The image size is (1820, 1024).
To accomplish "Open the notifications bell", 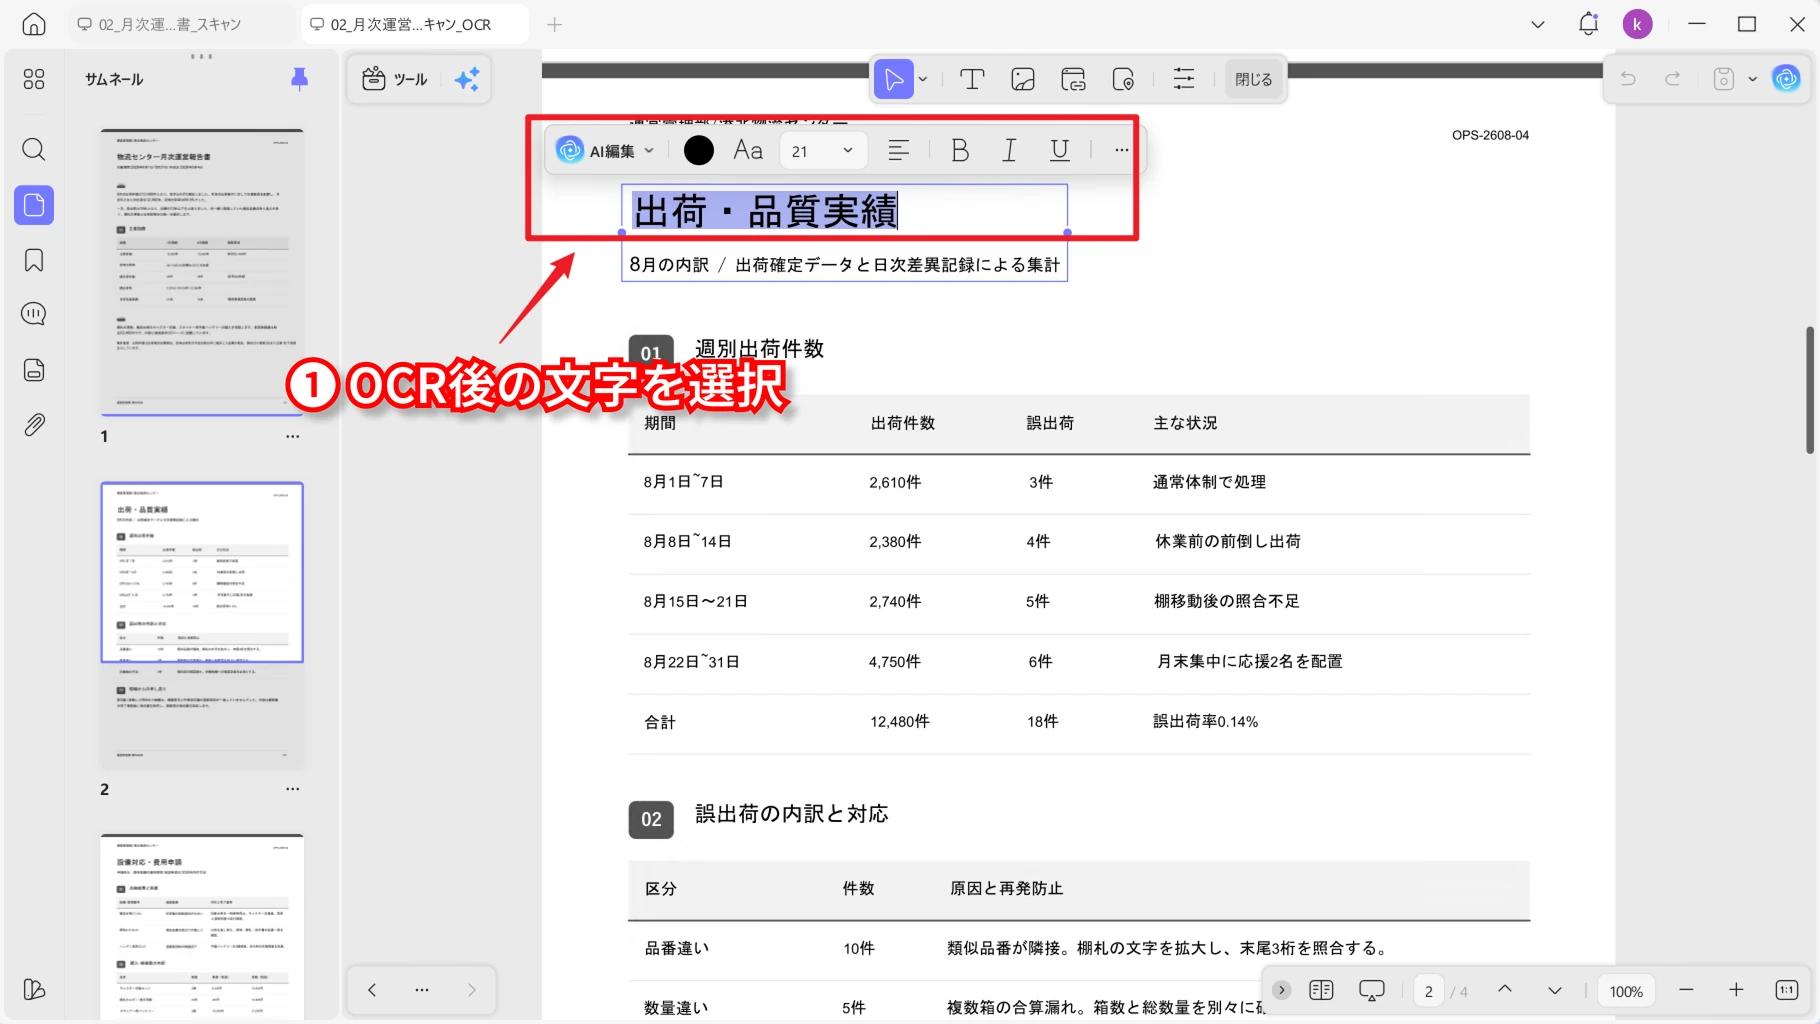I will [x=1588, y=24].
